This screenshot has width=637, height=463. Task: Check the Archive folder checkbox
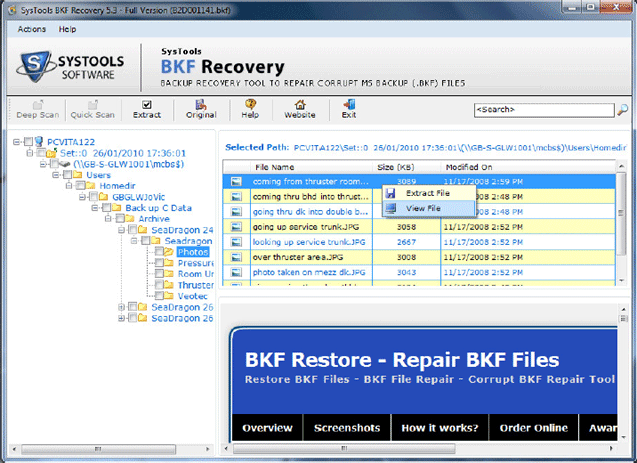tap(120, 219)
